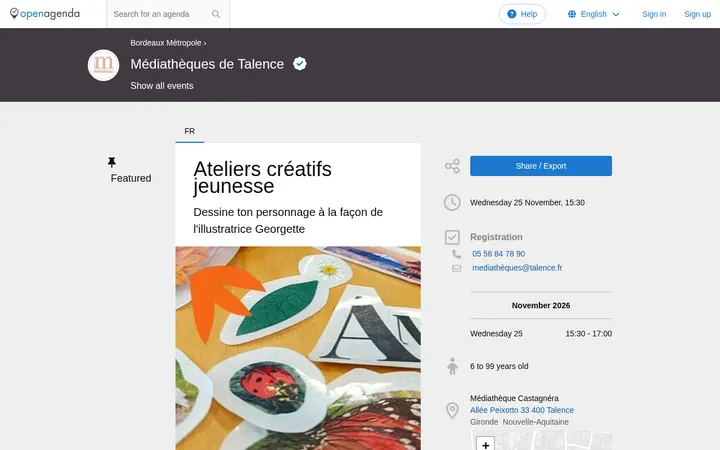Click the clock icon beside the date
This screenshot has width=720, height=450.
pos(452,202)
